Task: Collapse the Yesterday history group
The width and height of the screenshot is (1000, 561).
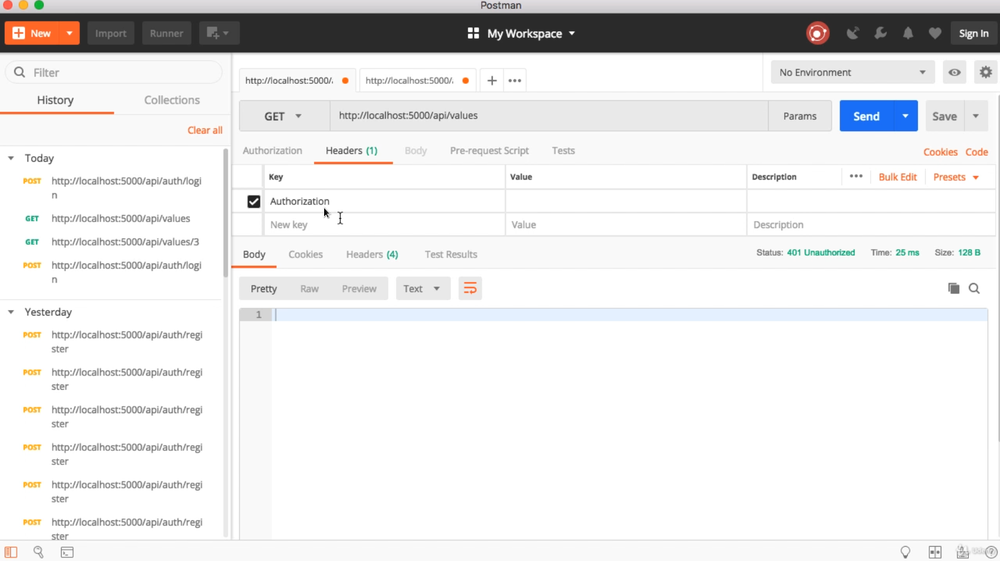Action: [11, 312]
